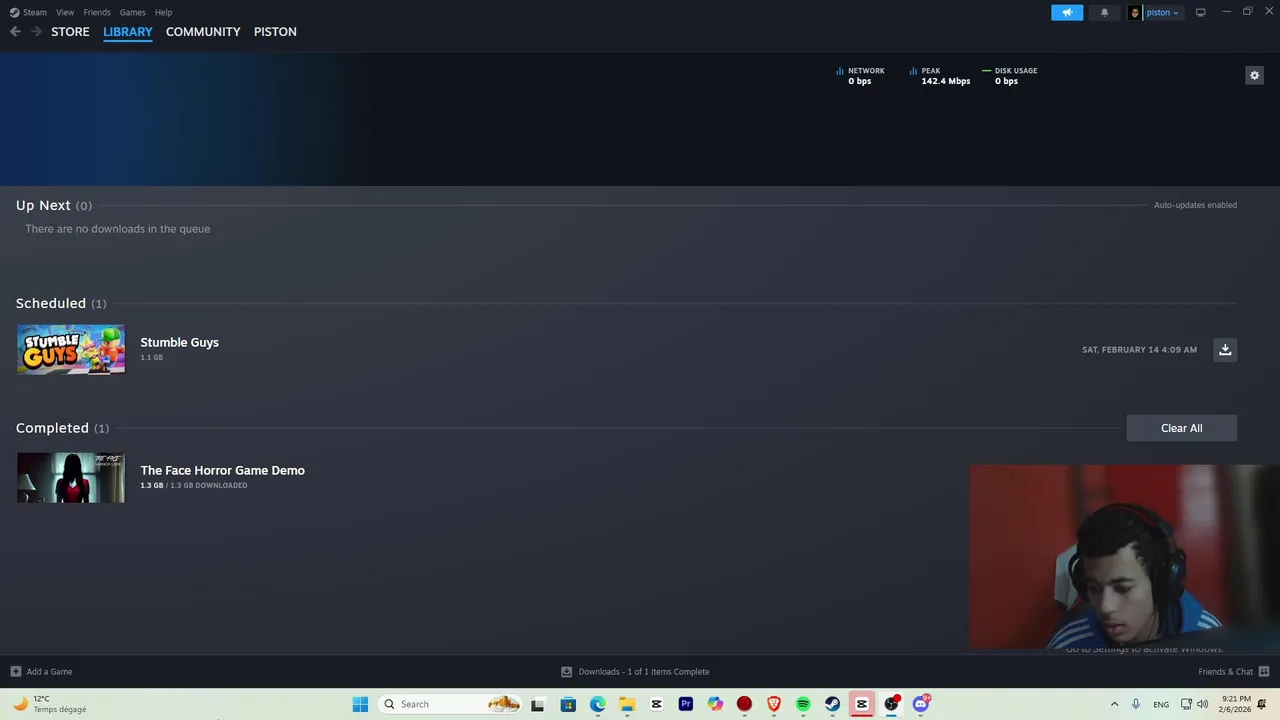Click the PEAK 142.4 Mbps stat

click(x=939, y=76)
